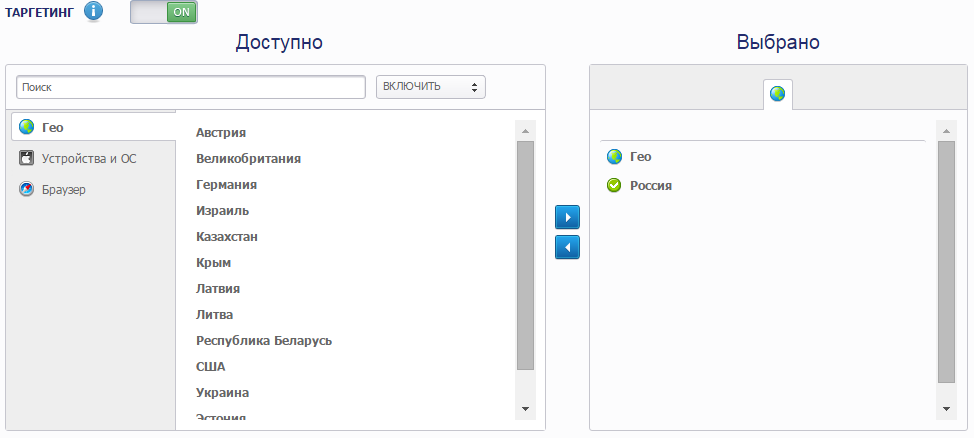This screenshot has width=974, height=438.
Task: Click the globe icon beside Гео in selected list
Action: 614,157
